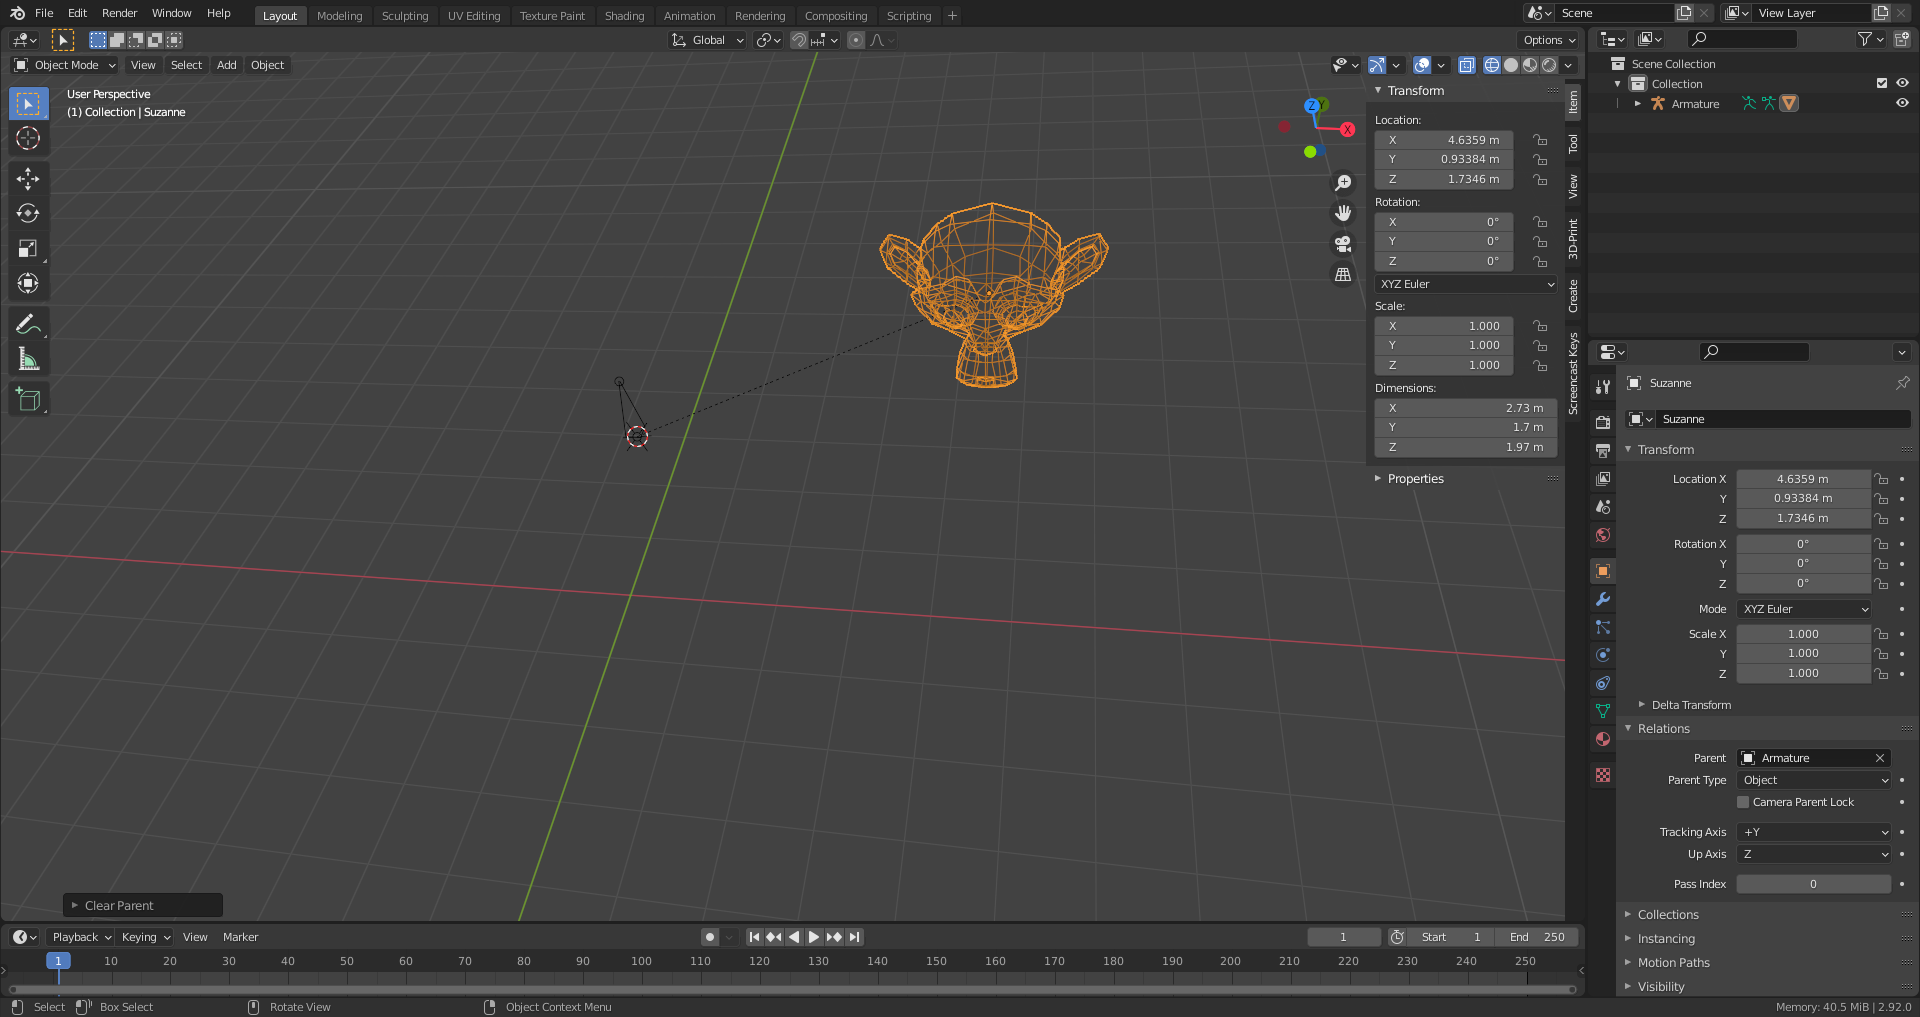This screenshot has width=1920, height=1017.
Task: Open the Options button in viewport header
Action: click(x=1549, y=40)
